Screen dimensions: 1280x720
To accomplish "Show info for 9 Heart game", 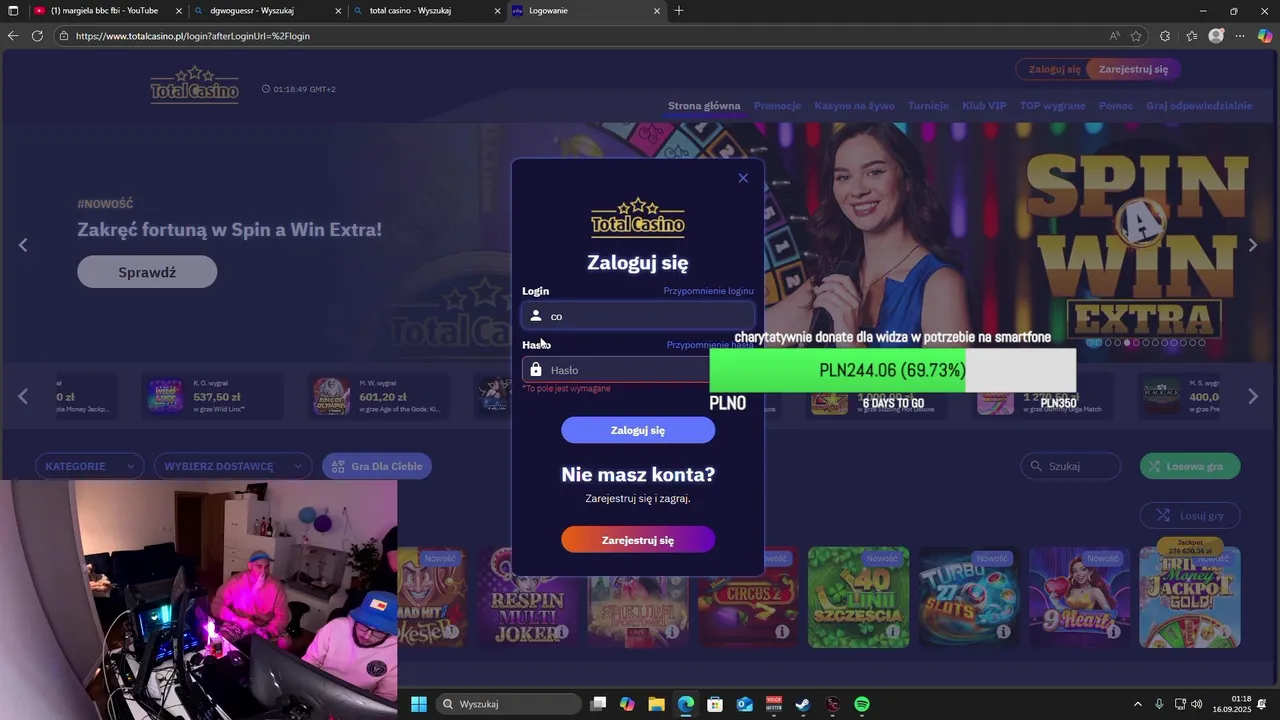I will pos(1113,632).
